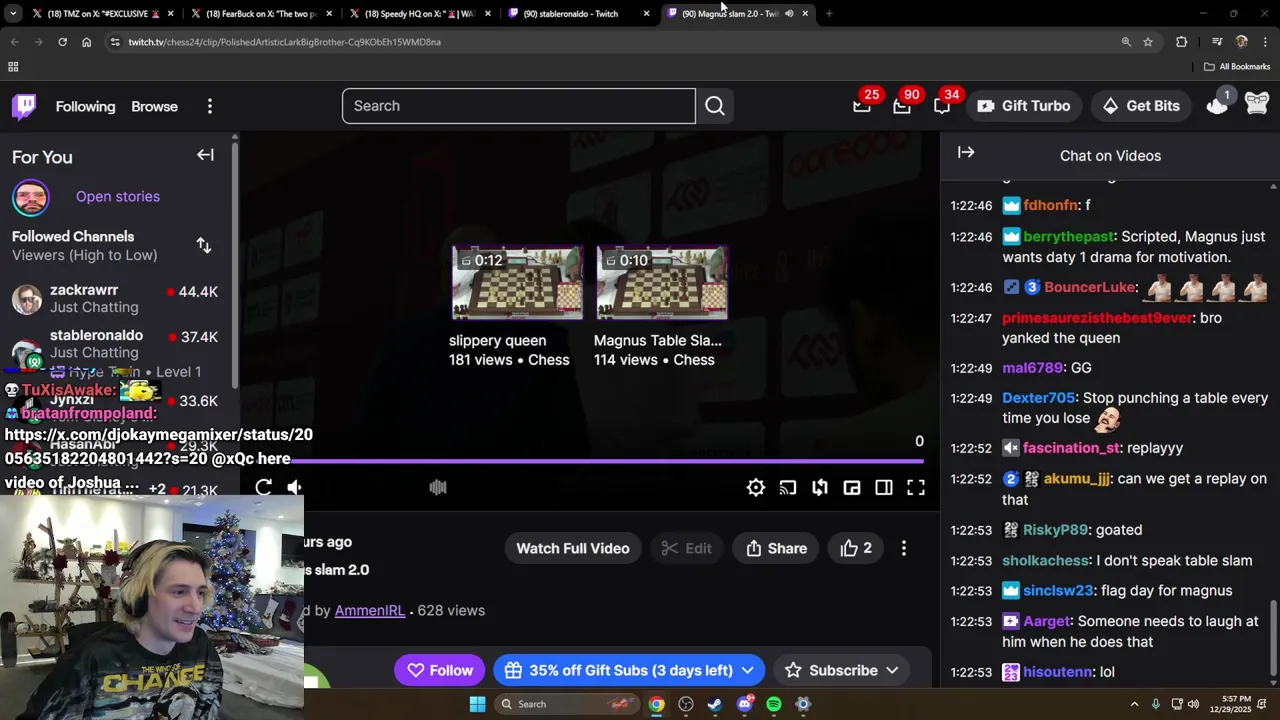The width and height of the screenshot is (1280, 720).
Task: Open the zoom magnifier in address bar
Action: click(1126, 42)
